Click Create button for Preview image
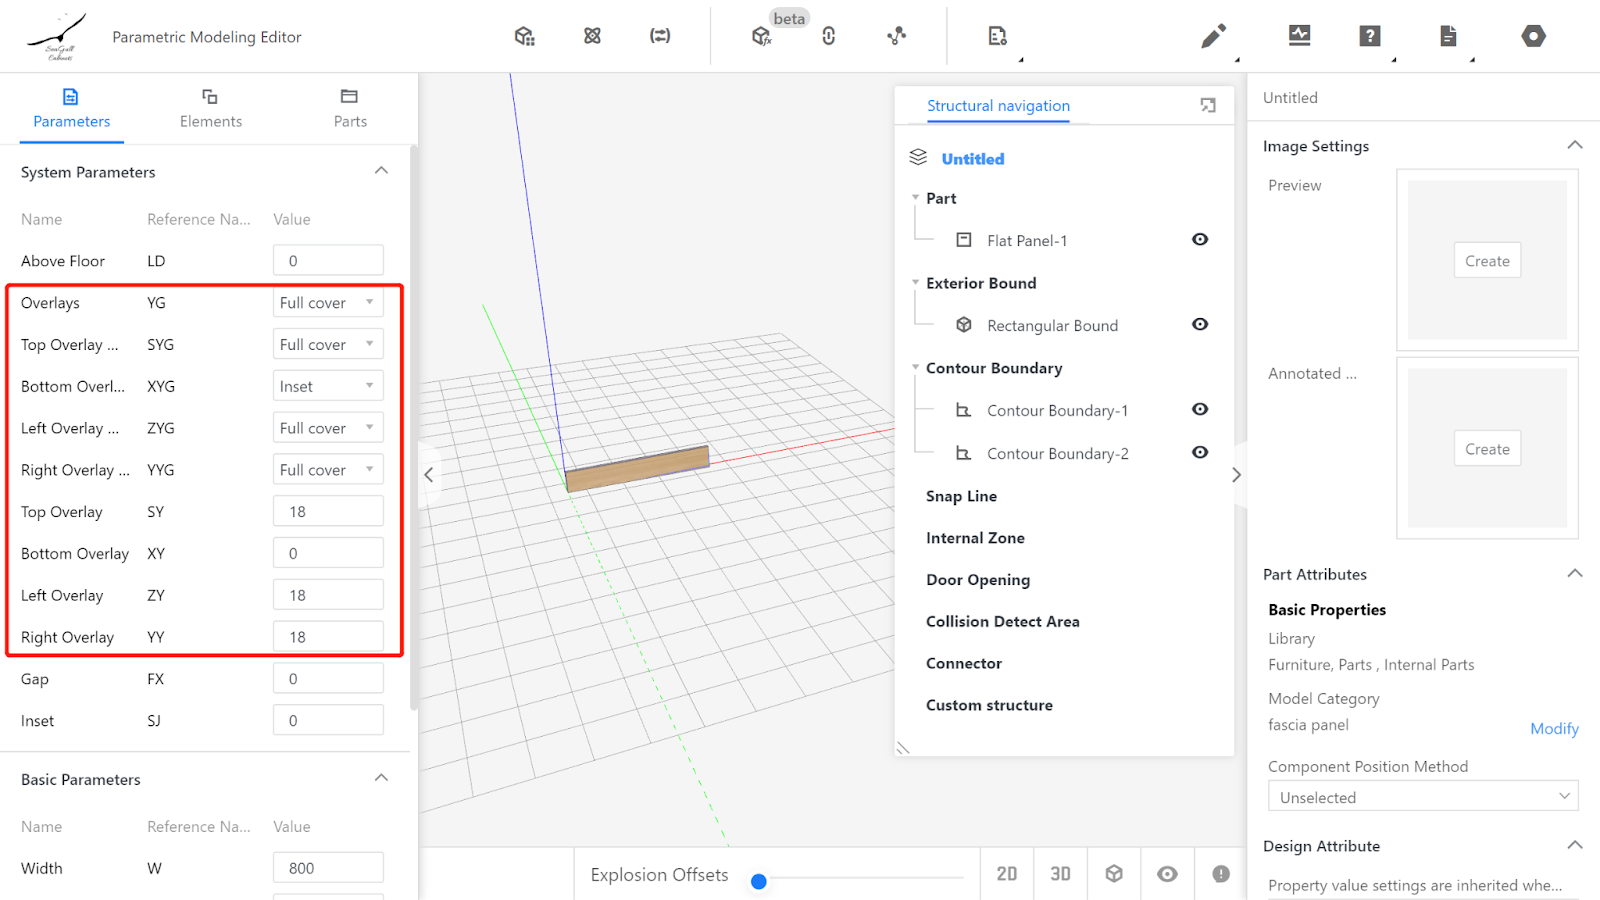 [1487, 261]
